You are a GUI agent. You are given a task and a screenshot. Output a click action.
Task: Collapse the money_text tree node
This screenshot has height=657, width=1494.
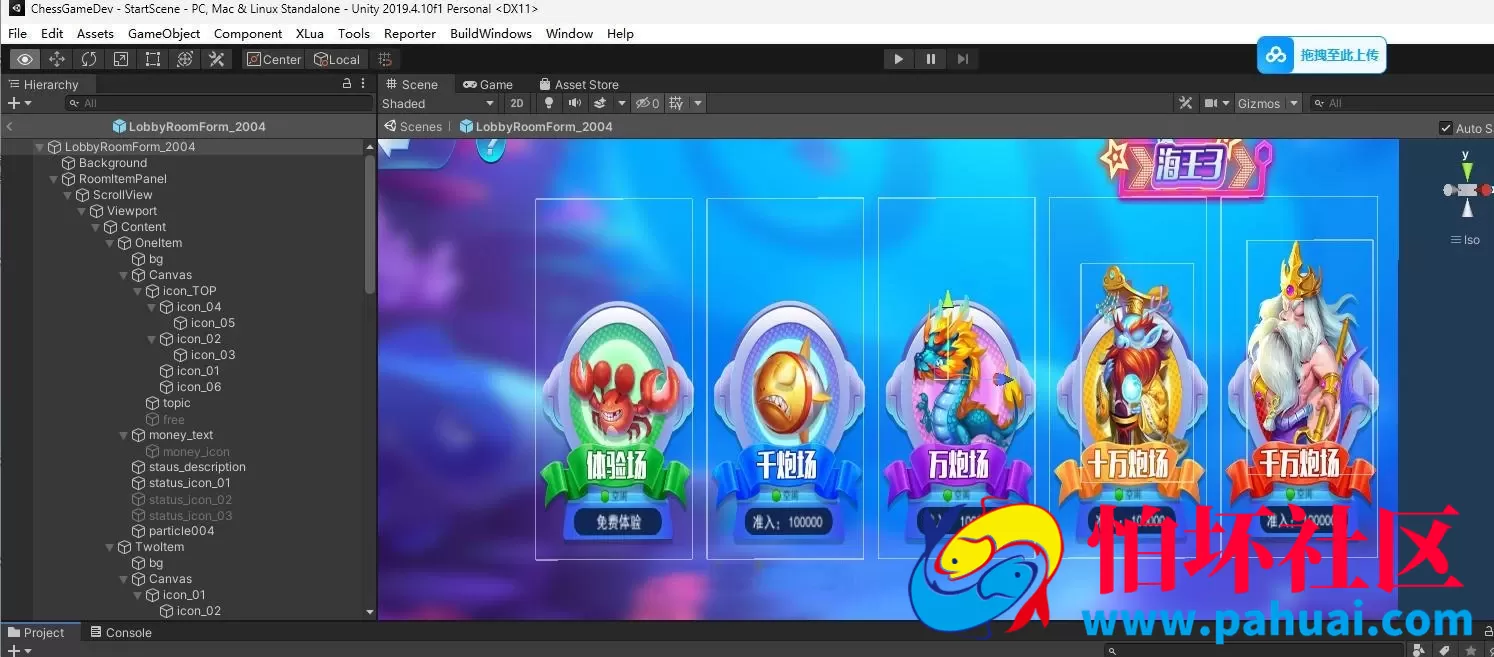tap(124, 435)
